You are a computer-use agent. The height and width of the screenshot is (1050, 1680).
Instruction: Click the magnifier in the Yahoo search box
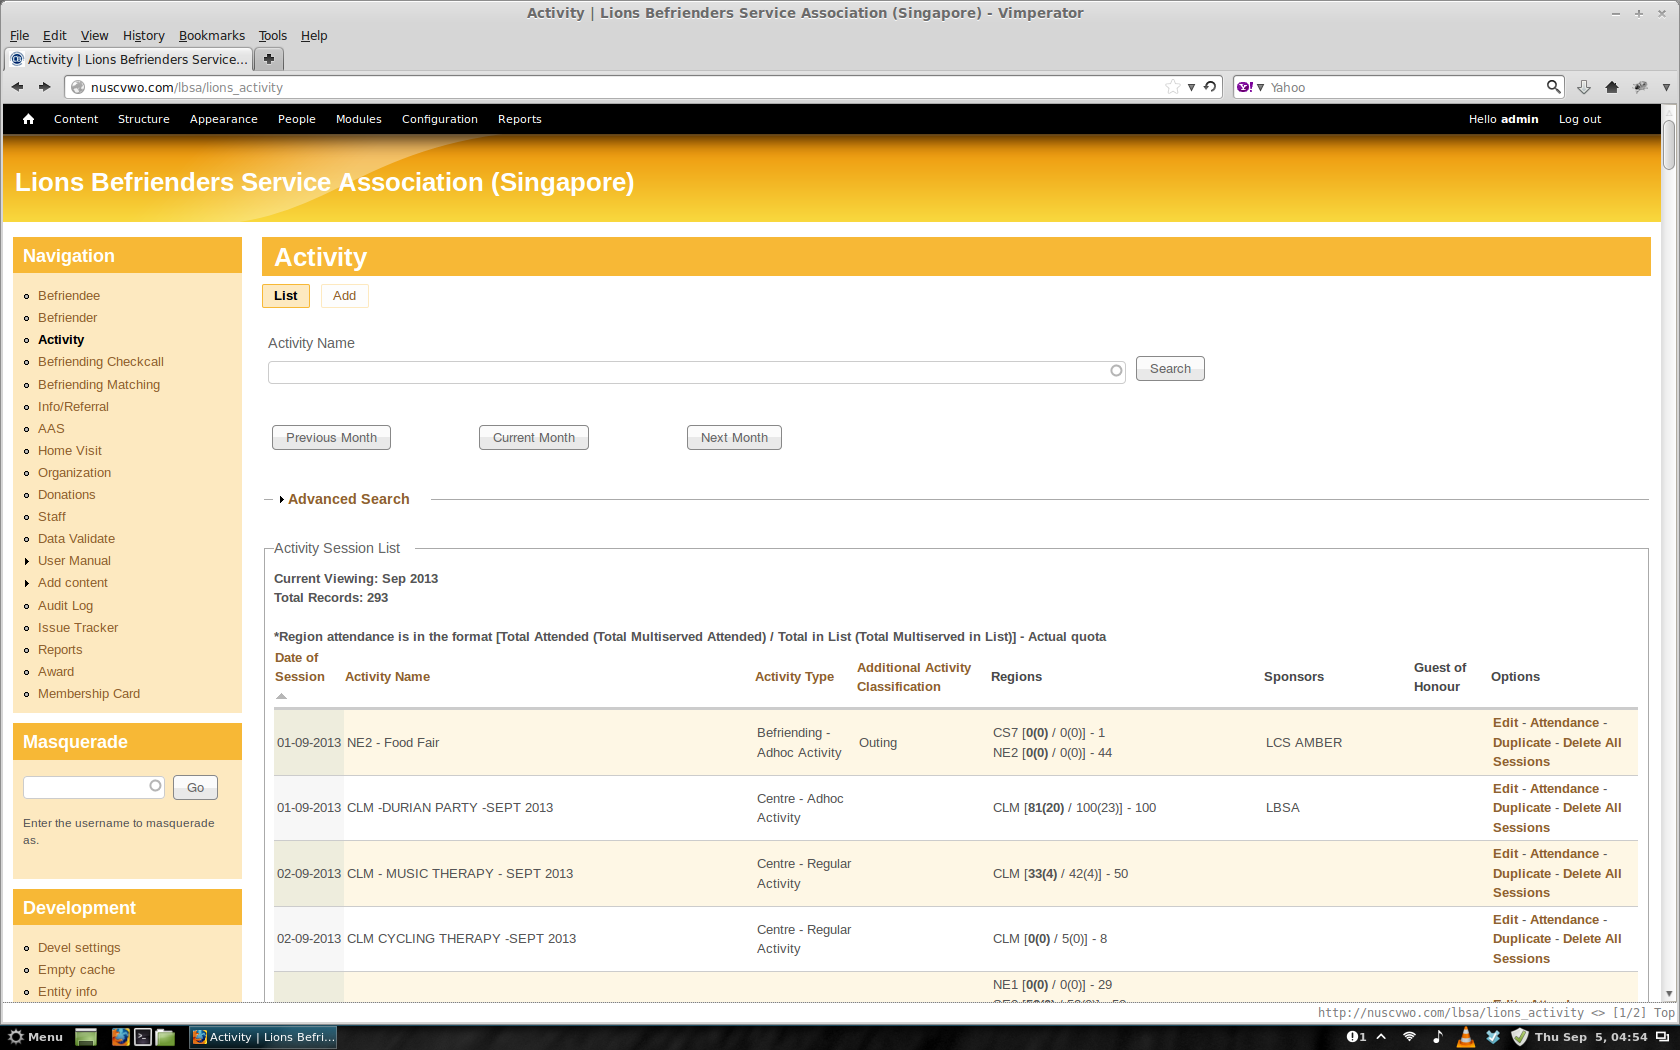click(1553, 87)
